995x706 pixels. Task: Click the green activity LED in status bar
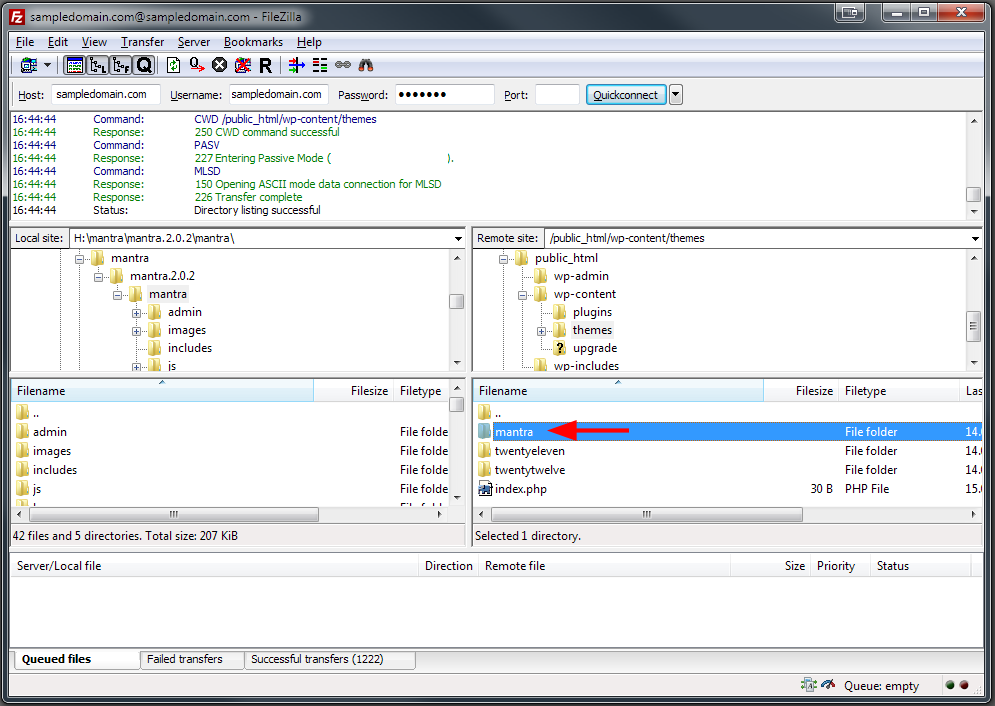[950, 685]
